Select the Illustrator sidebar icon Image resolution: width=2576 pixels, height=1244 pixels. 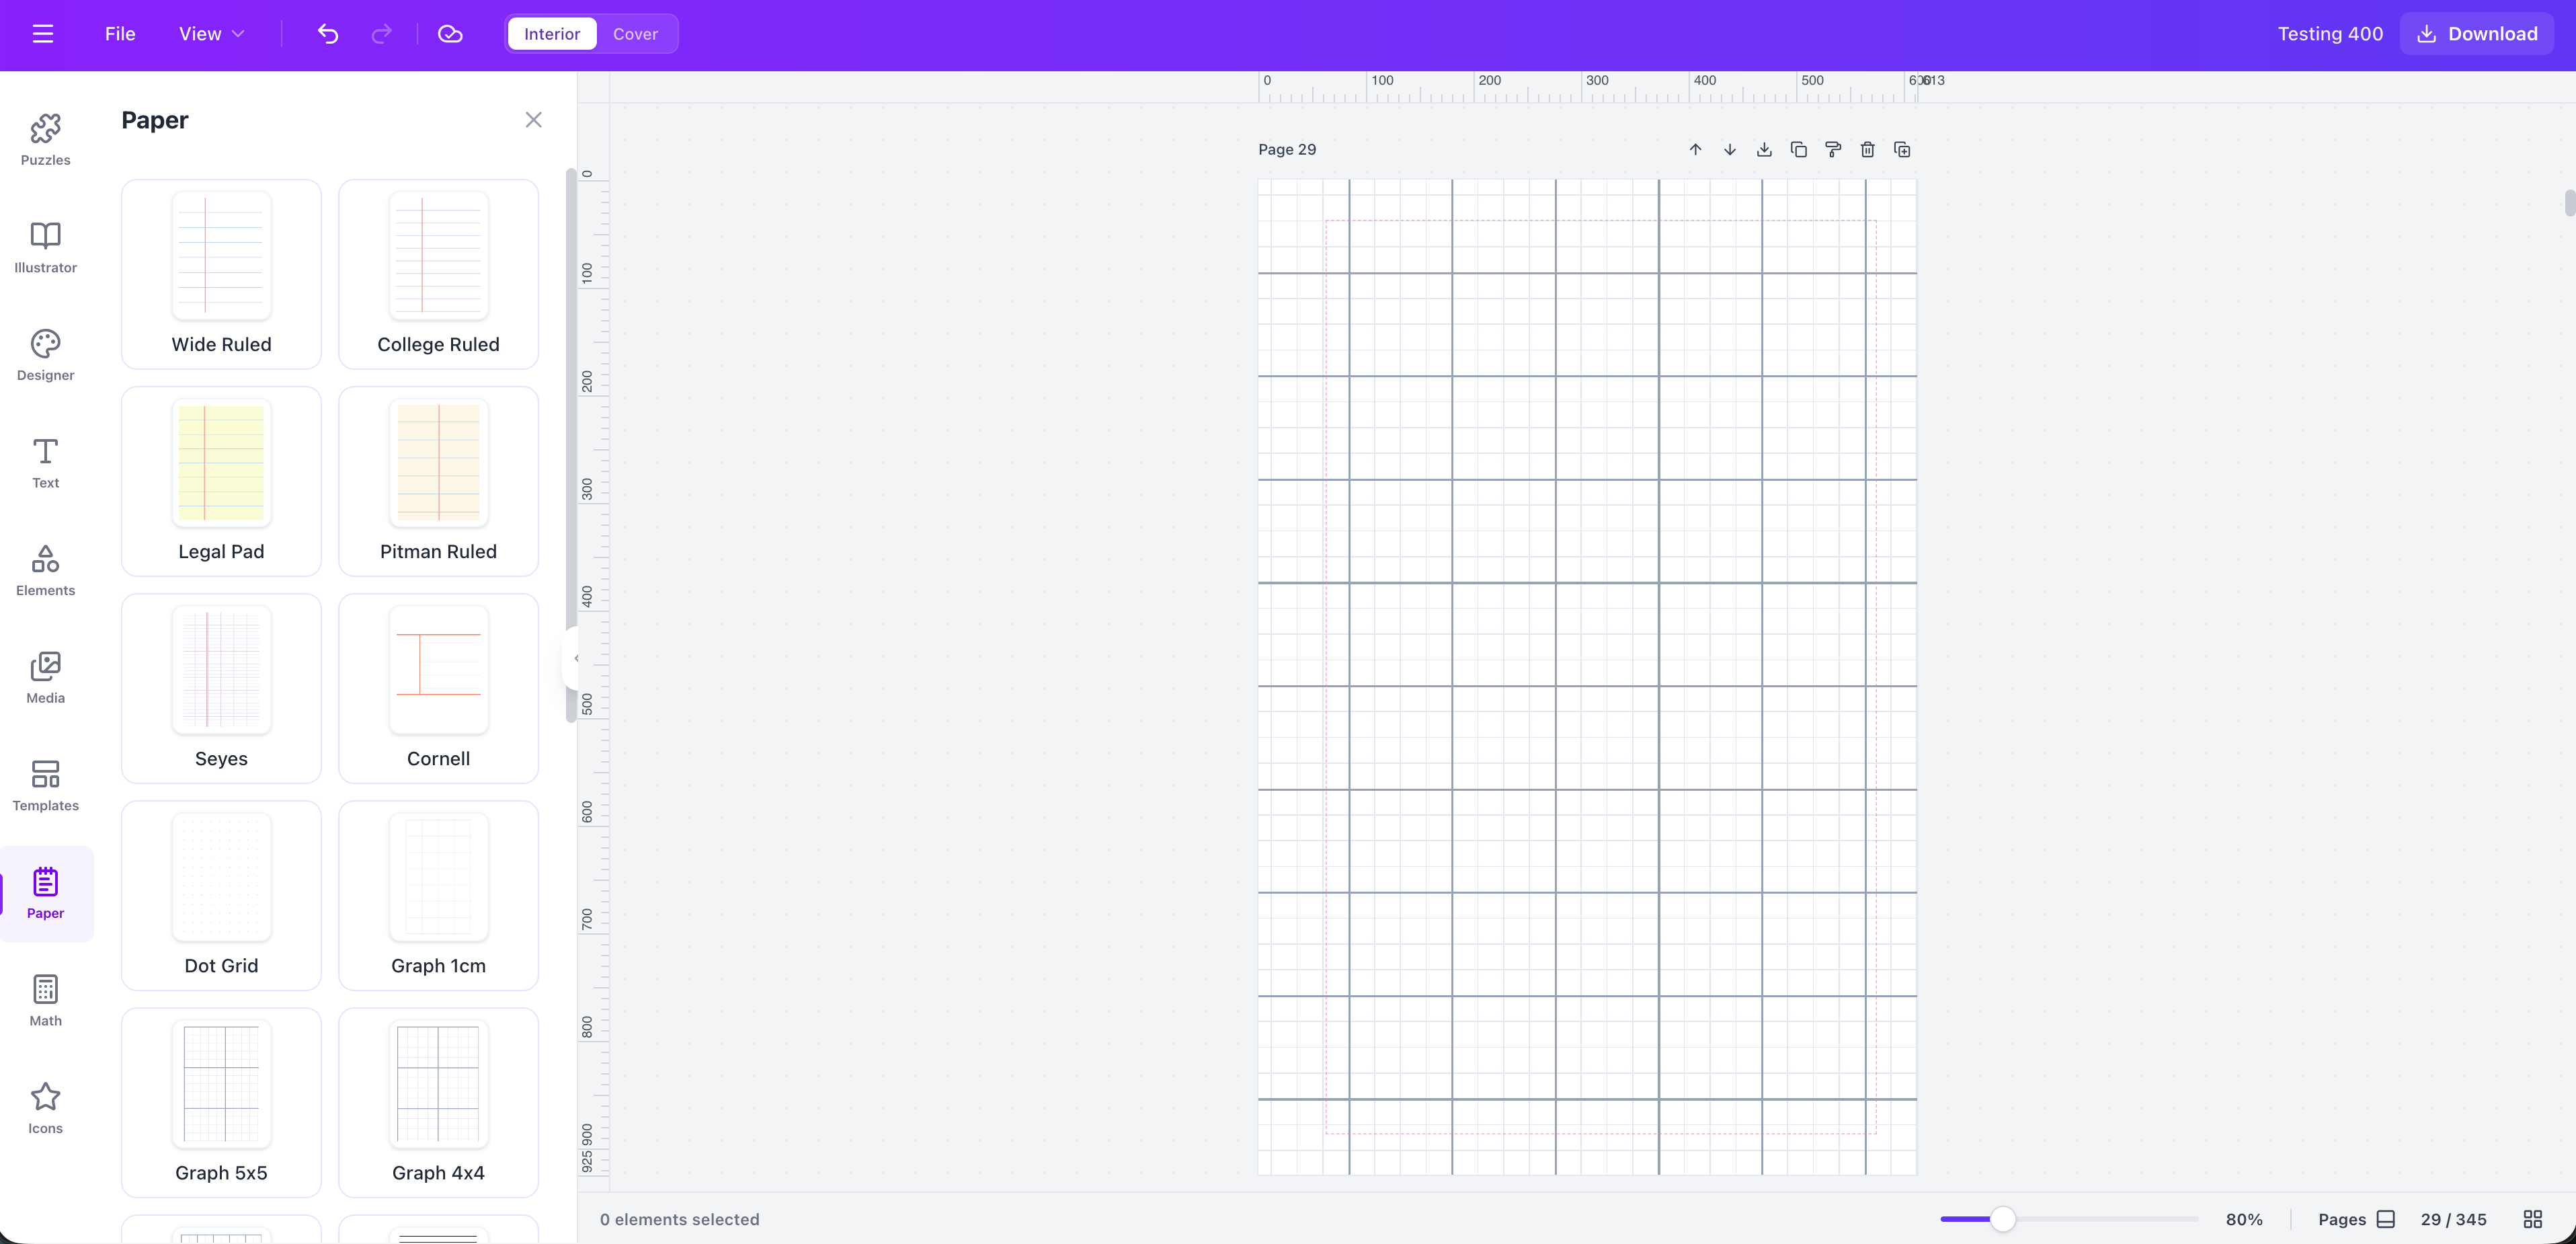45,246
